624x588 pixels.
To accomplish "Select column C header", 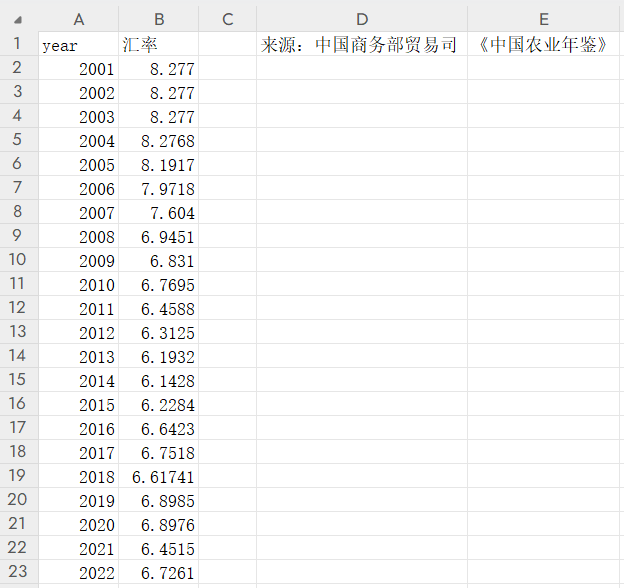I will [228, 19].
